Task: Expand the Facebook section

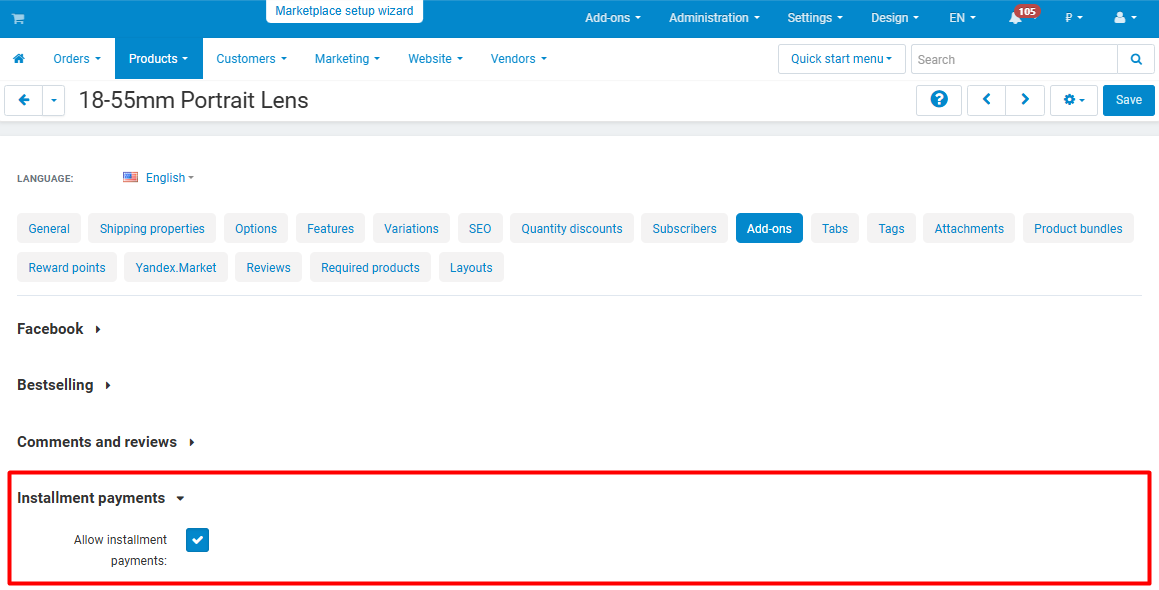Action: coord(59,328)
